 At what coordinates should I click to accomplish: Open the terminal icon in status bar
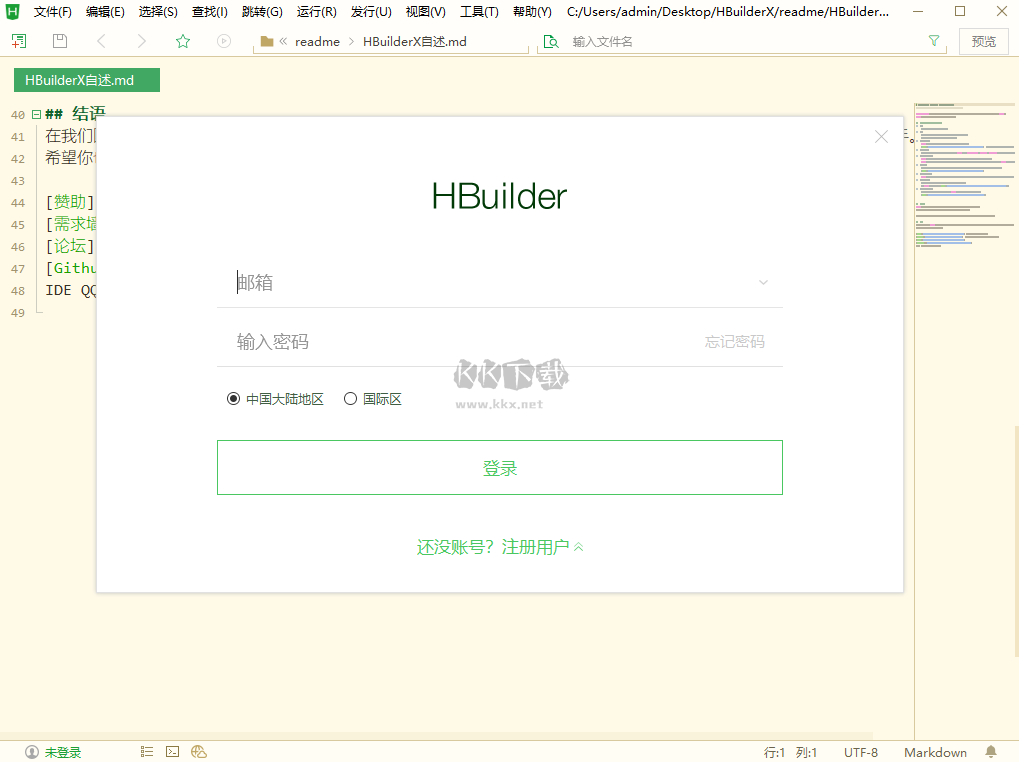[172, 752]
